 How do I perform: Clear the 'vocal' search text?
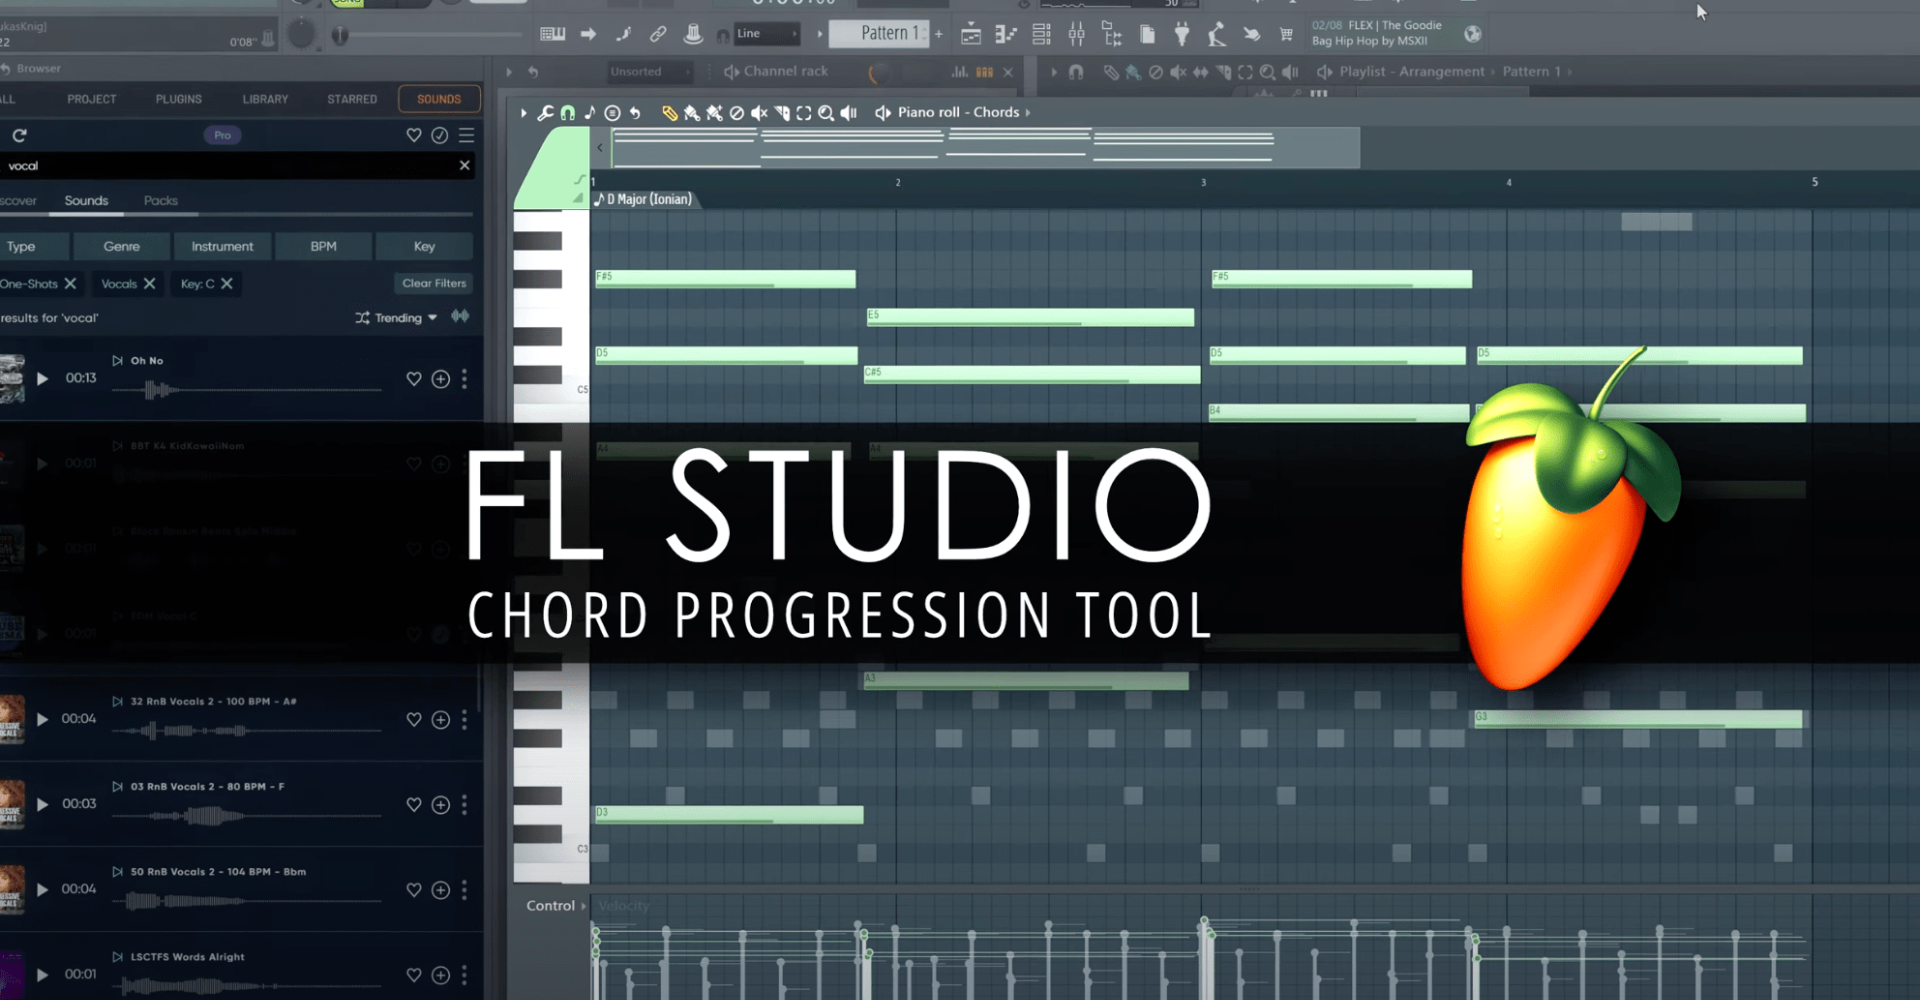click(464, 166)
